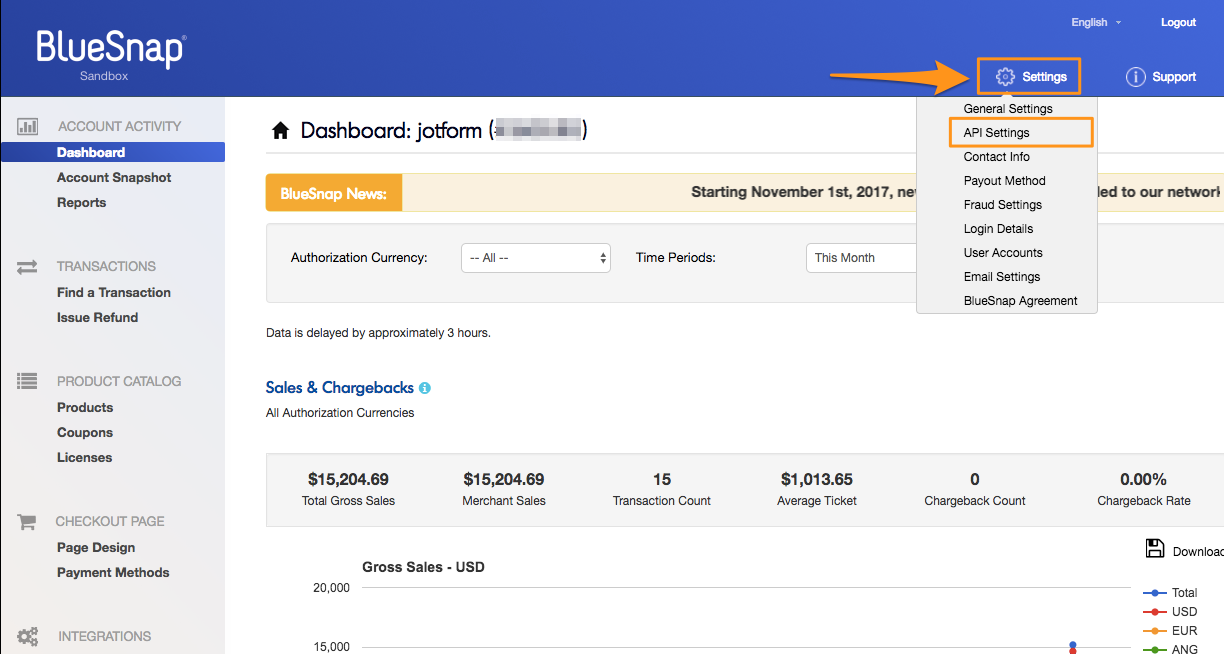Click the Transactions arrows icon
The image size is (1224, 654).
(x=27, y=267)
